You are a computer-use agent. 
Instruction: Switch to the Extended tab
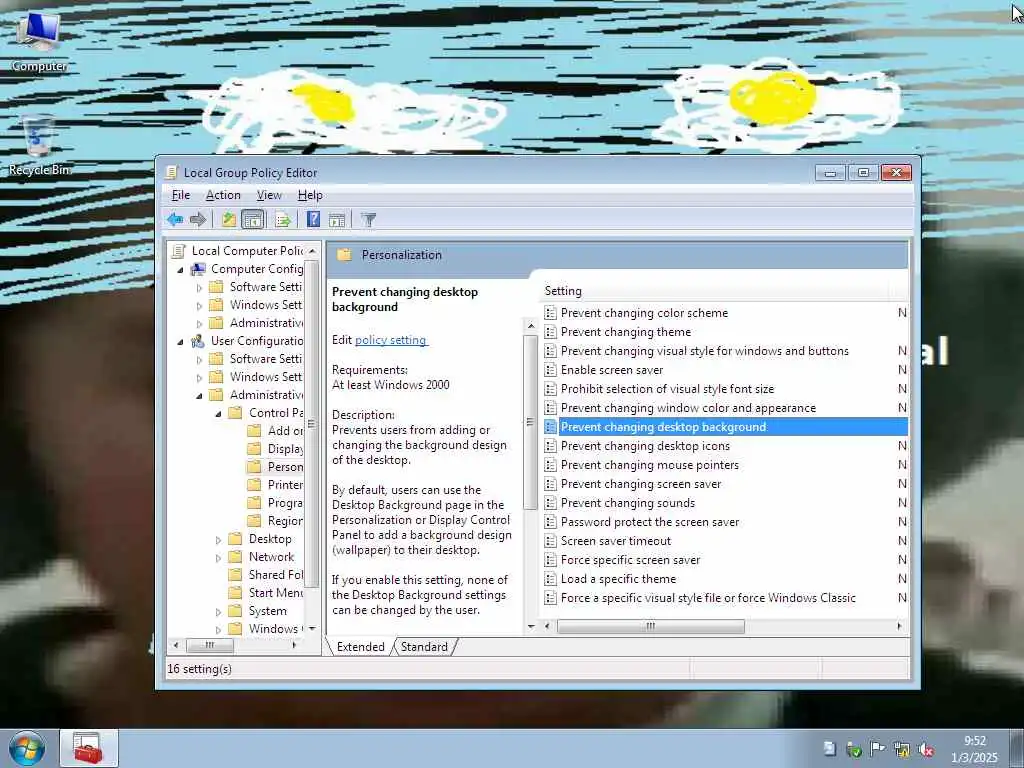360,647
